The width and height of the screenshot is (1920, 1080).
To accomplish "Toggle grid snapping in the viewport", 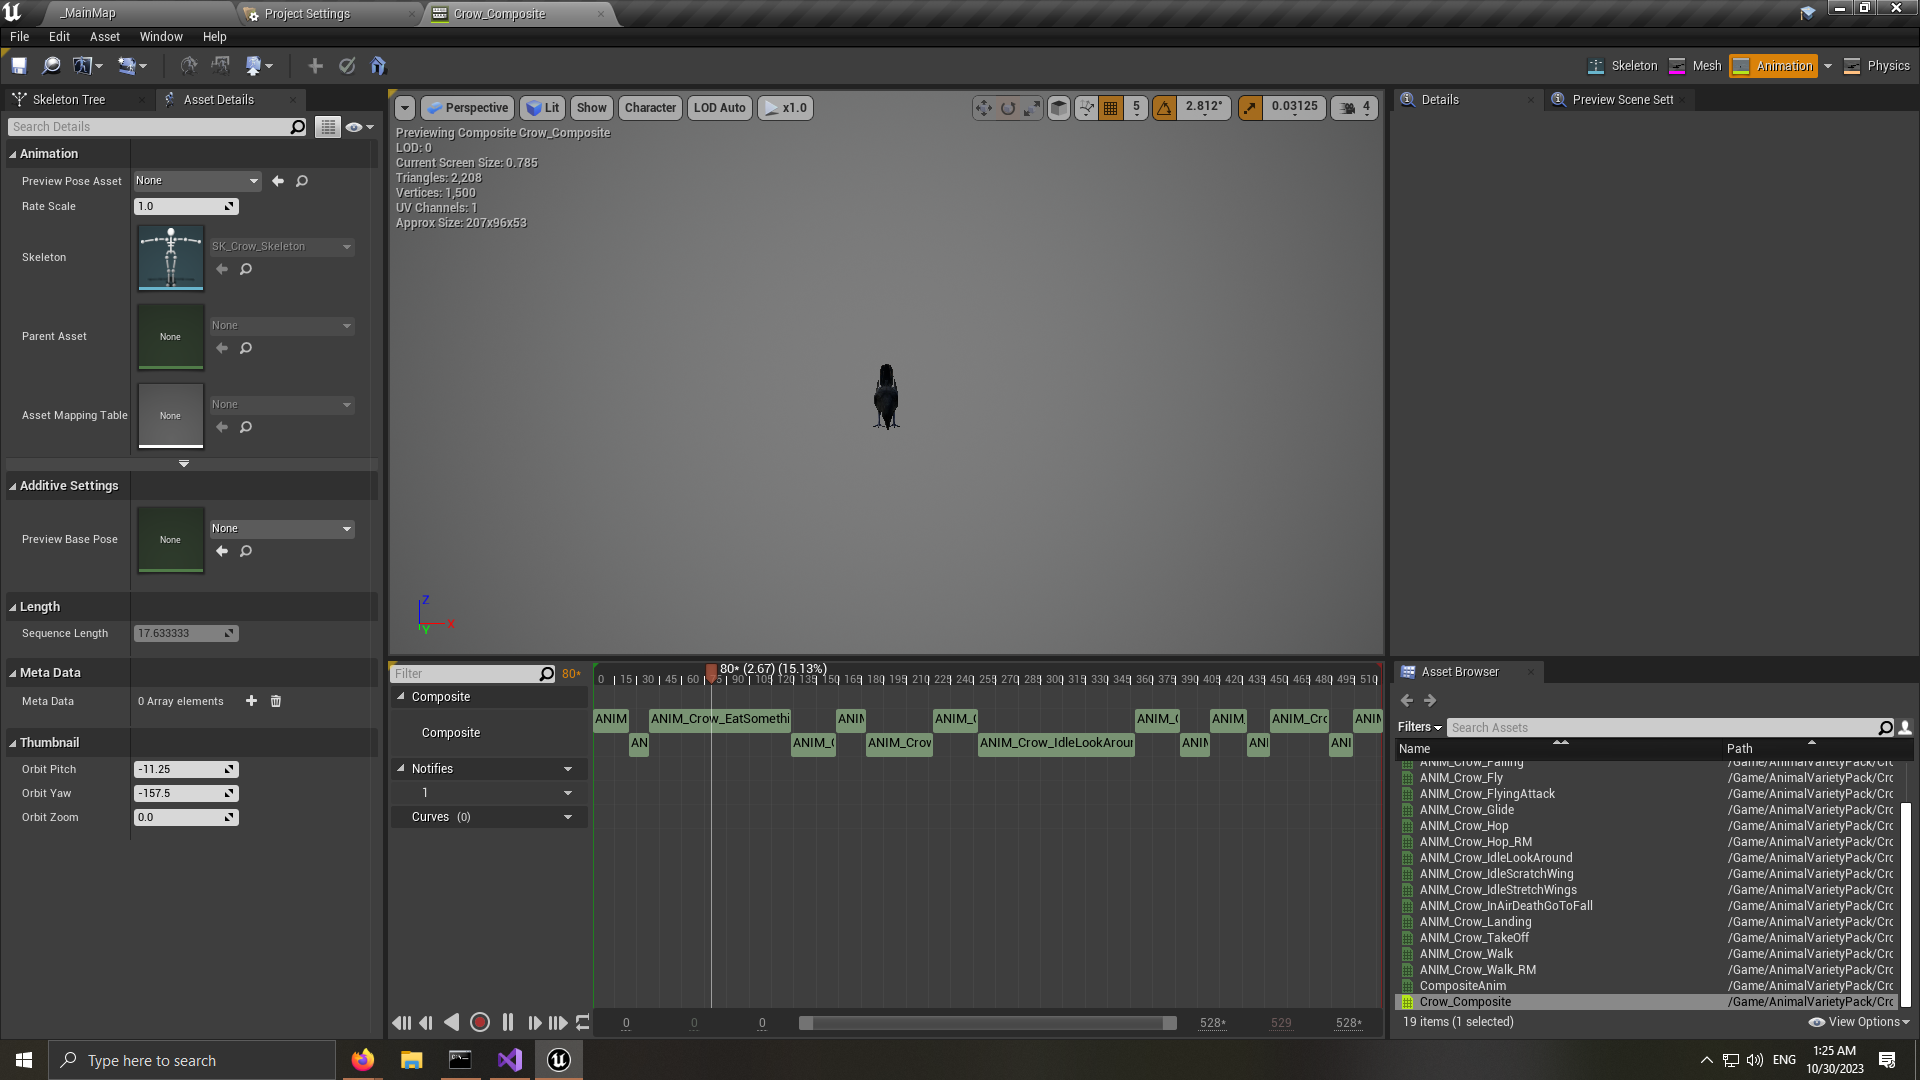I will click(1110, 108).
